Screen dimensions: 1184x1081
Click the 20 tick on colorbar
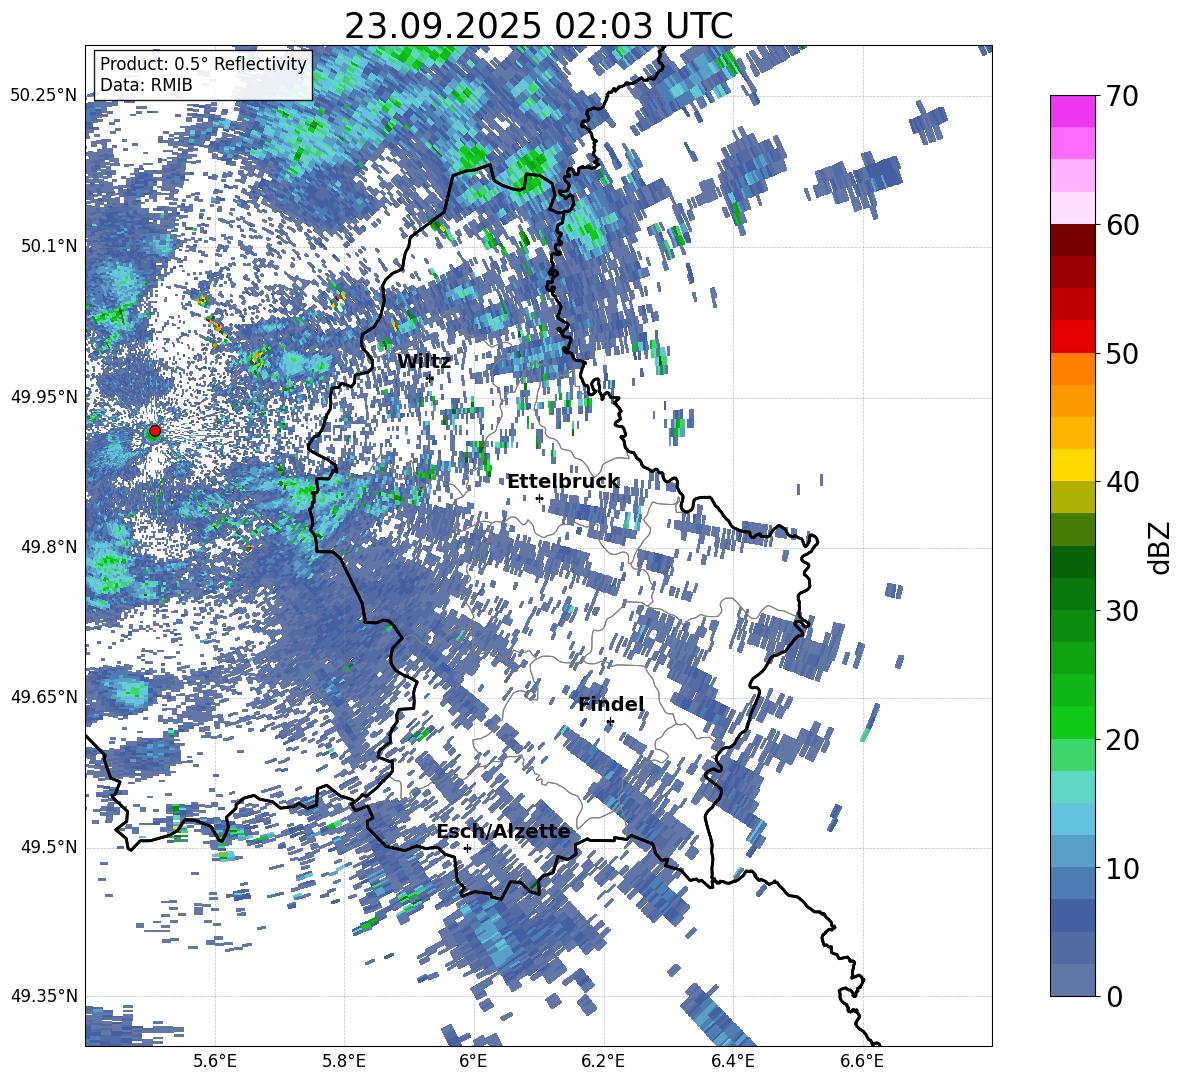(x=1122, y=740)
